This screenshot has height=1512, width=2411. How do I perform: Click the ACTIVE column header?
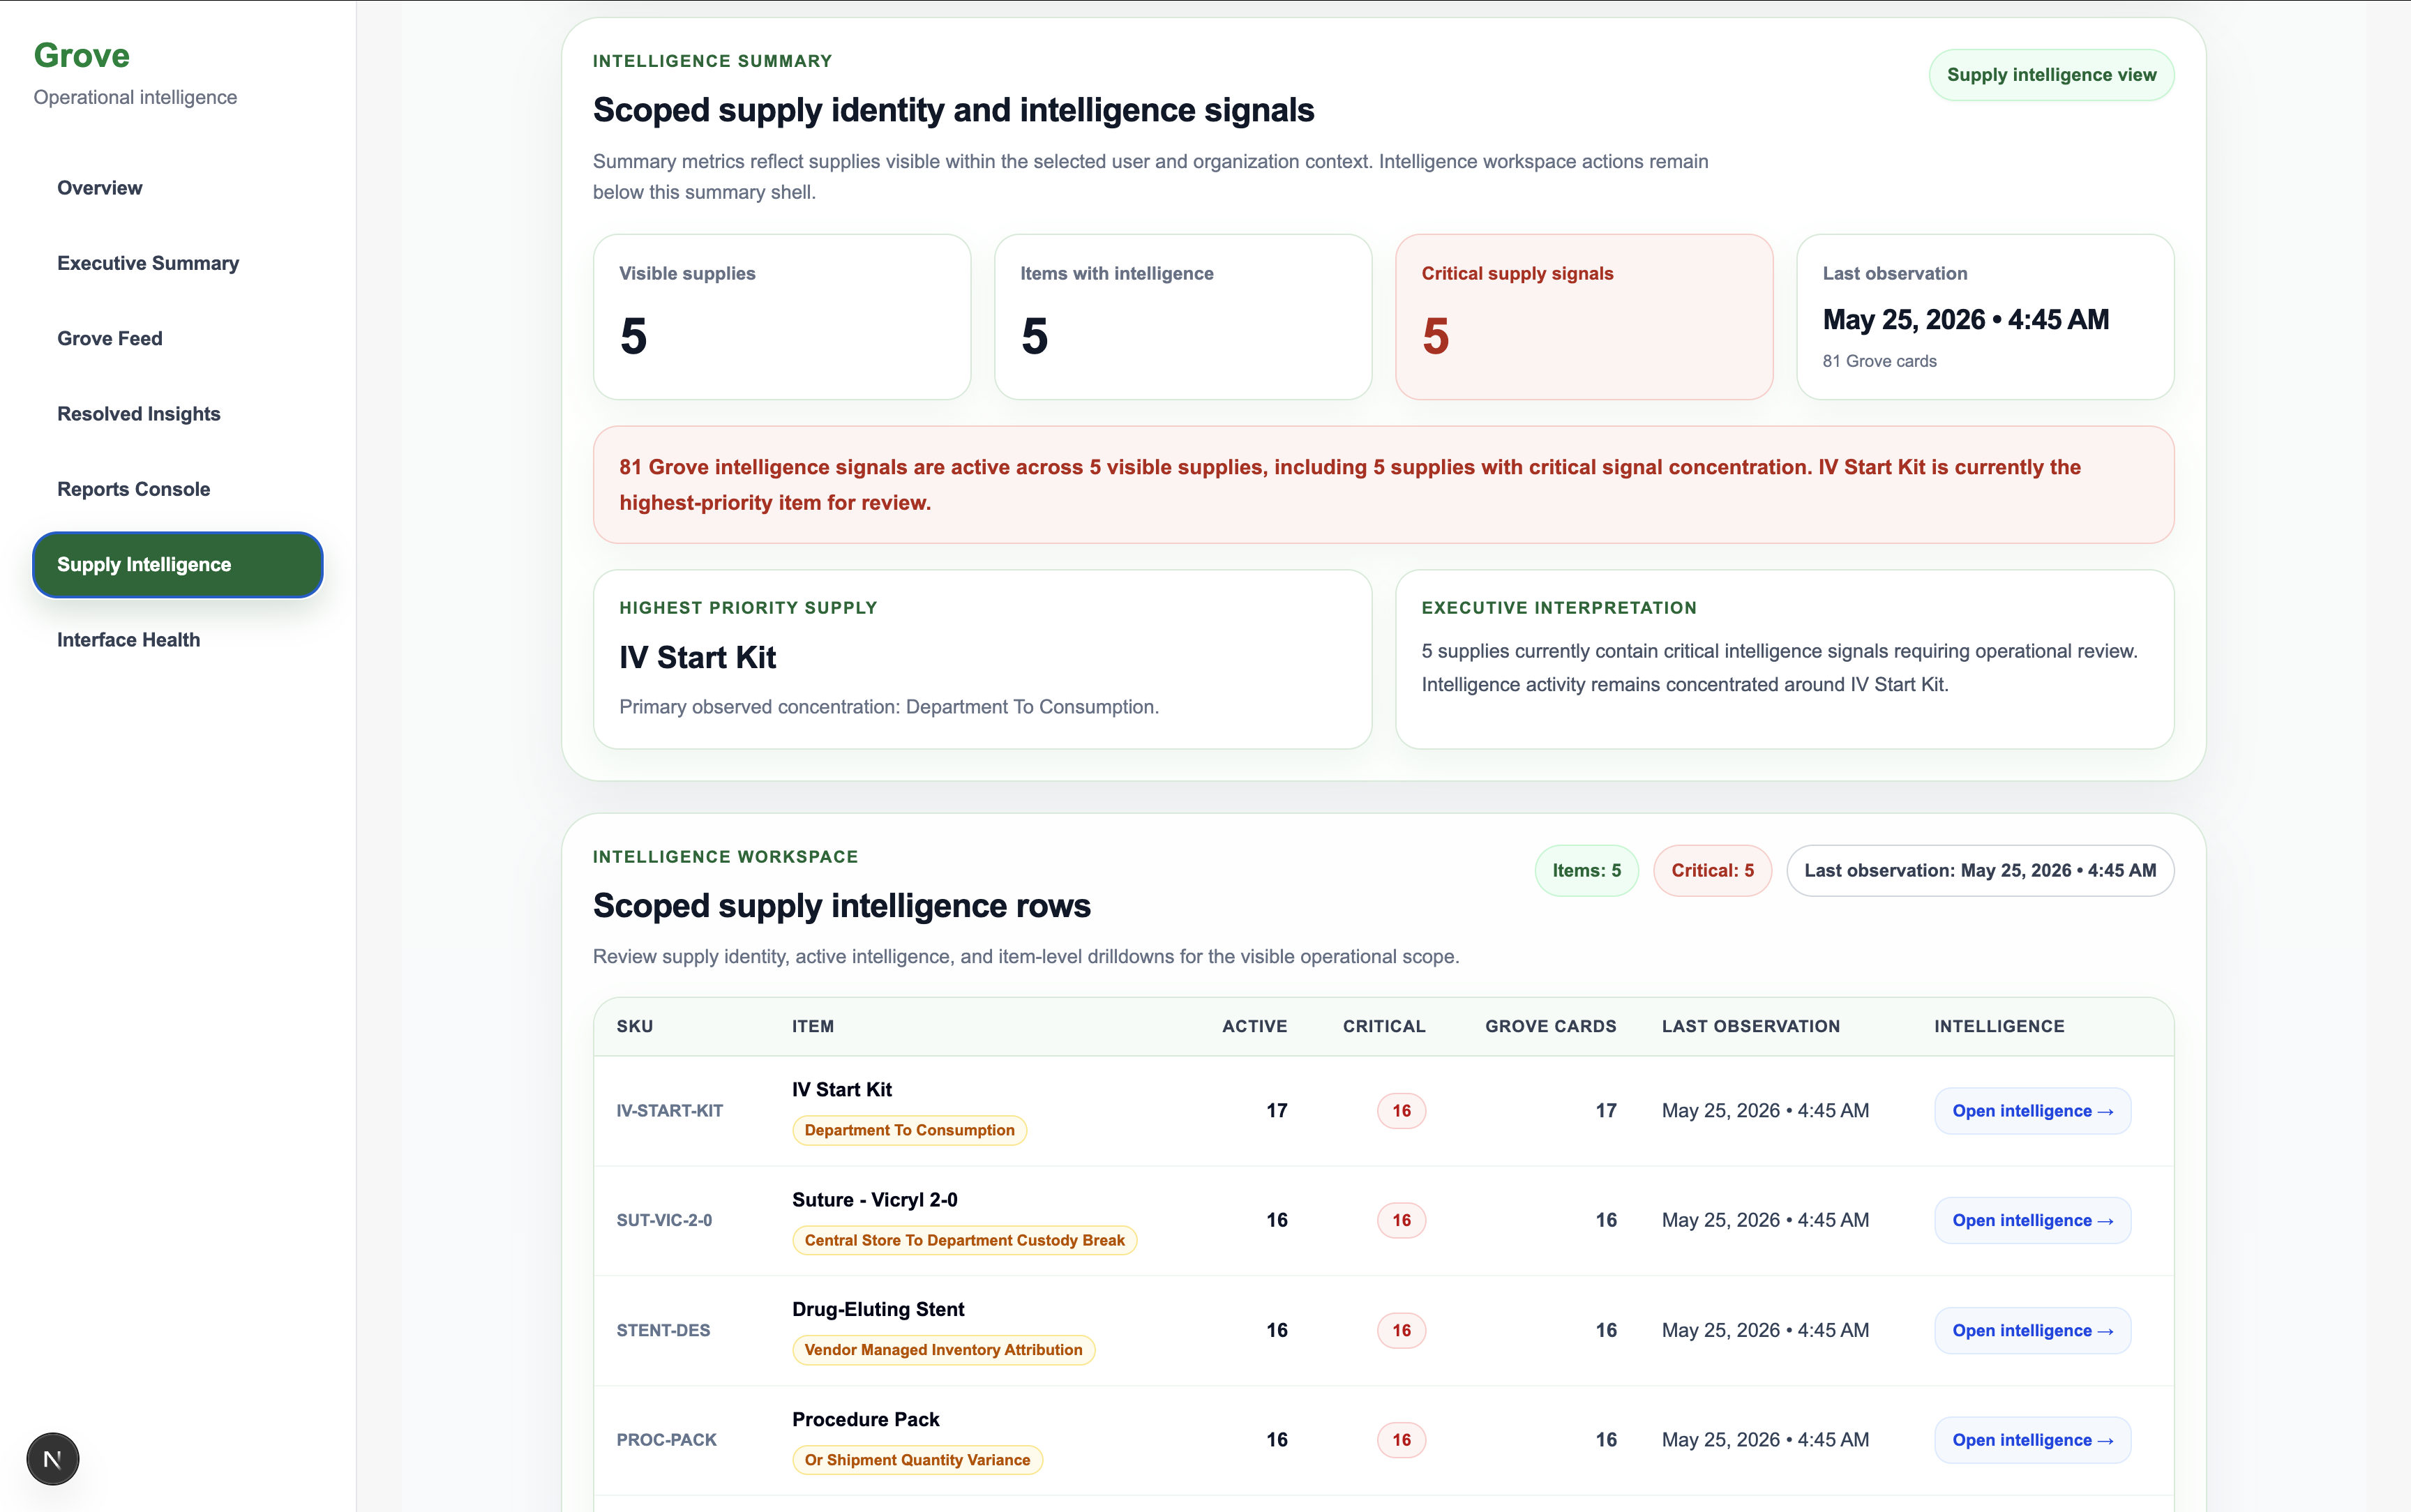[1254, 1026]
